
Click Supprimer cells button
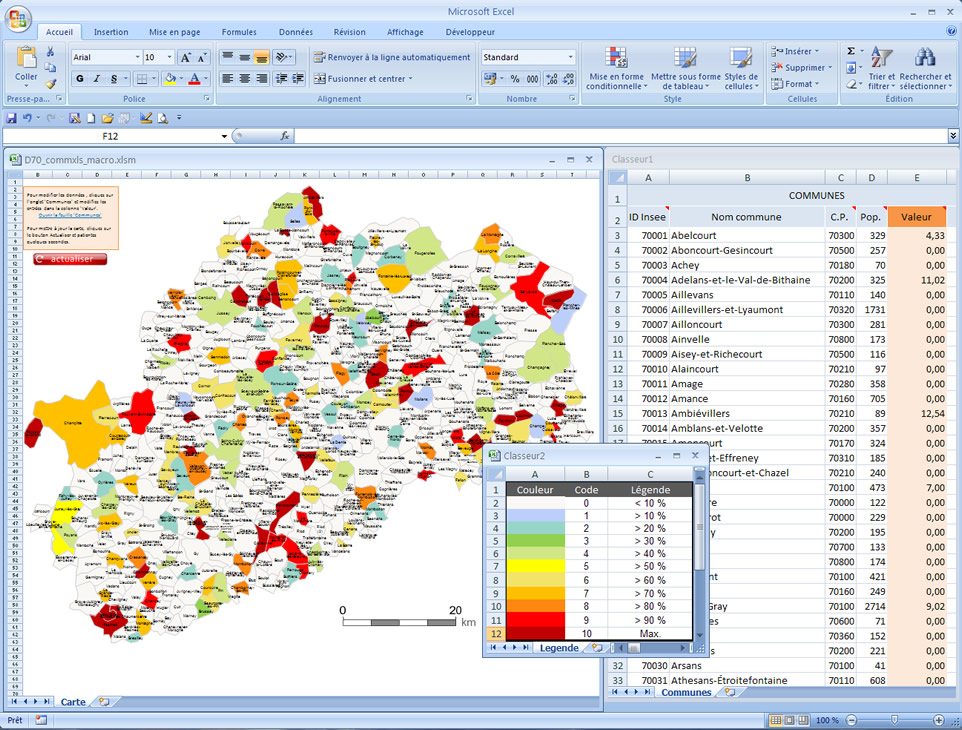(801, 67)
